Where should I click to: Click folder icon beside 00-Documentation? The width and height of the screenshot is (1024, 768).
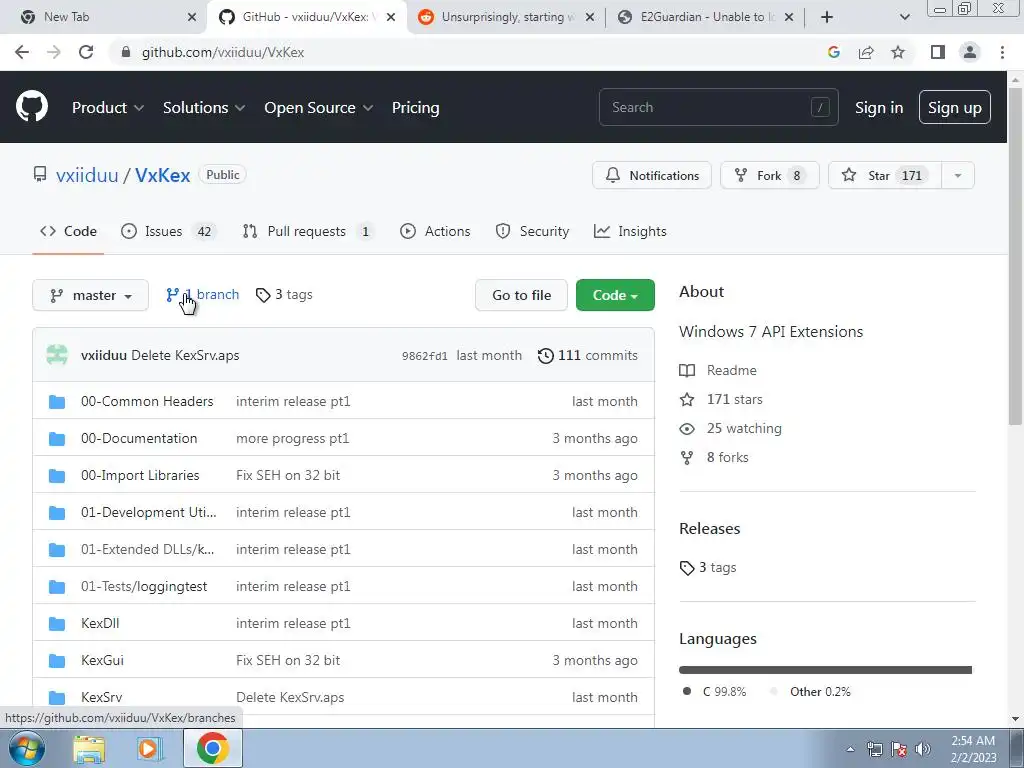coord(57,439)
